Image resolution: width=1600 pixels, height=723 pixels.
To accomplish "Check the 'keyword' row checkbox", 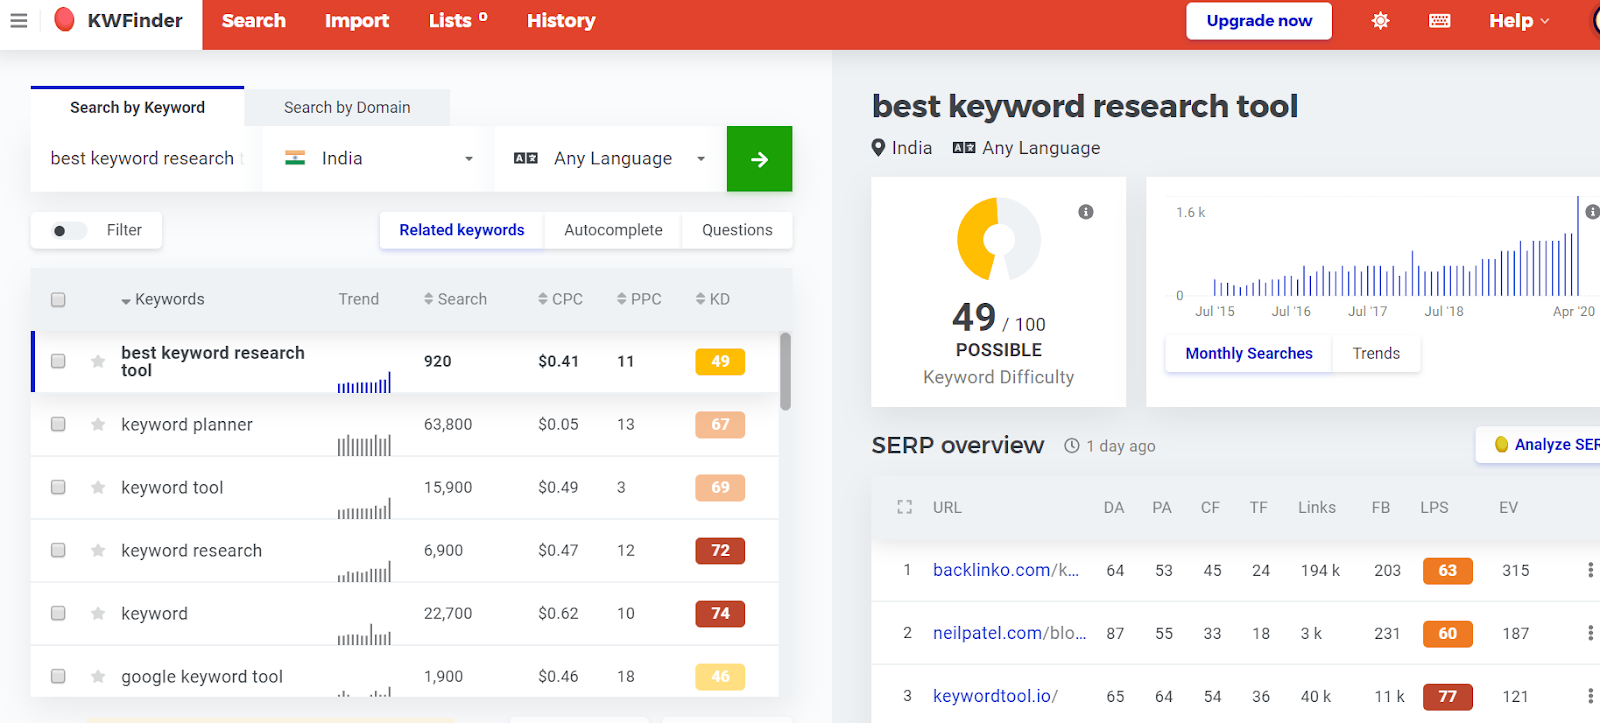I will 58,613.
